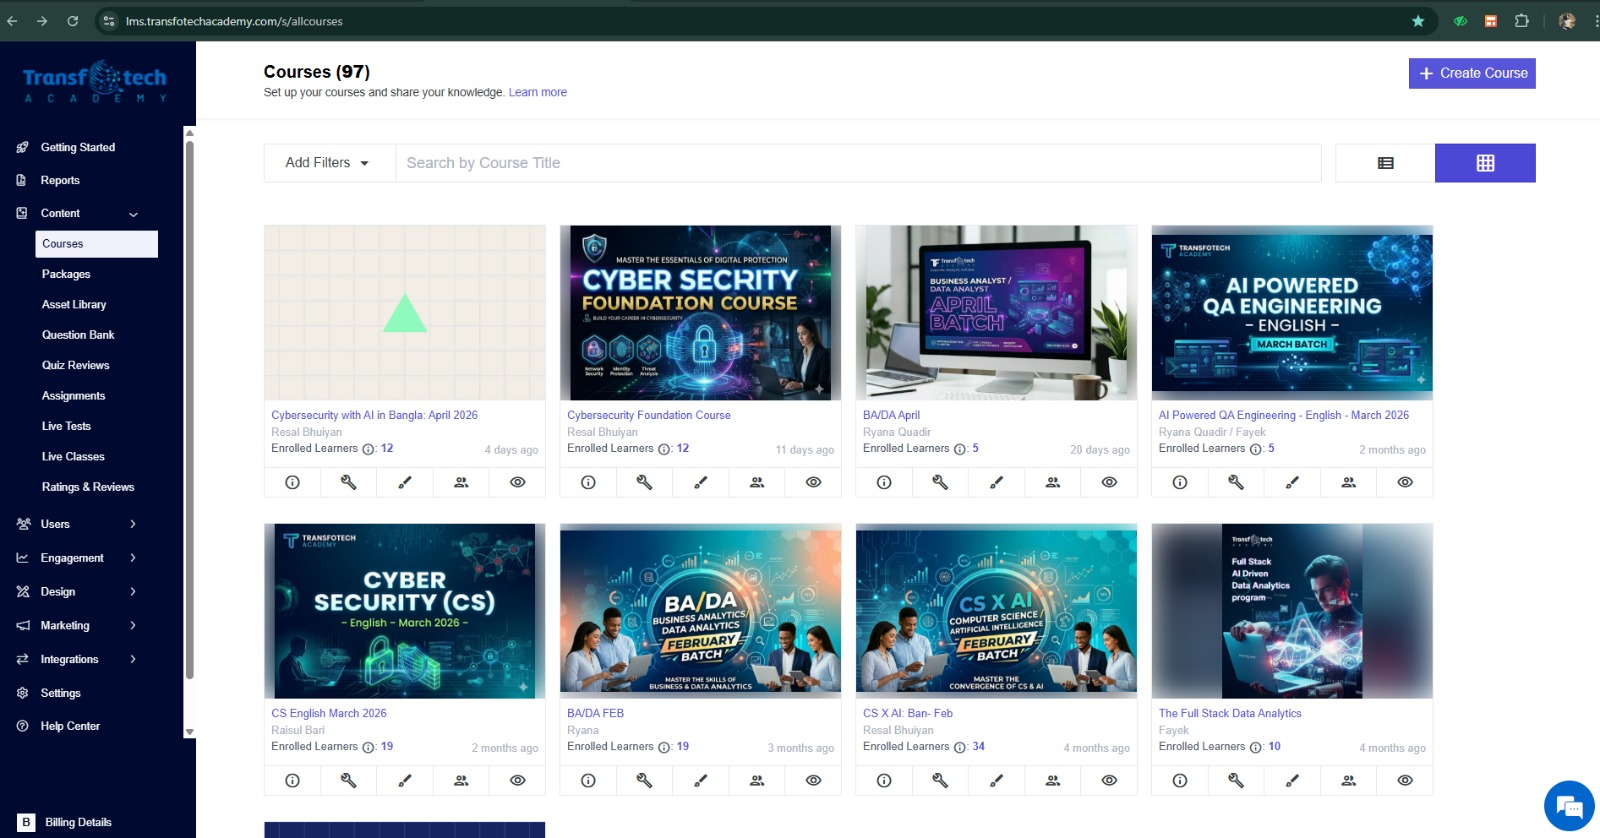This screenshot has width=1600, height=838.
Task: Open Reports in sidebar
Action: click(x=60, y=181)
